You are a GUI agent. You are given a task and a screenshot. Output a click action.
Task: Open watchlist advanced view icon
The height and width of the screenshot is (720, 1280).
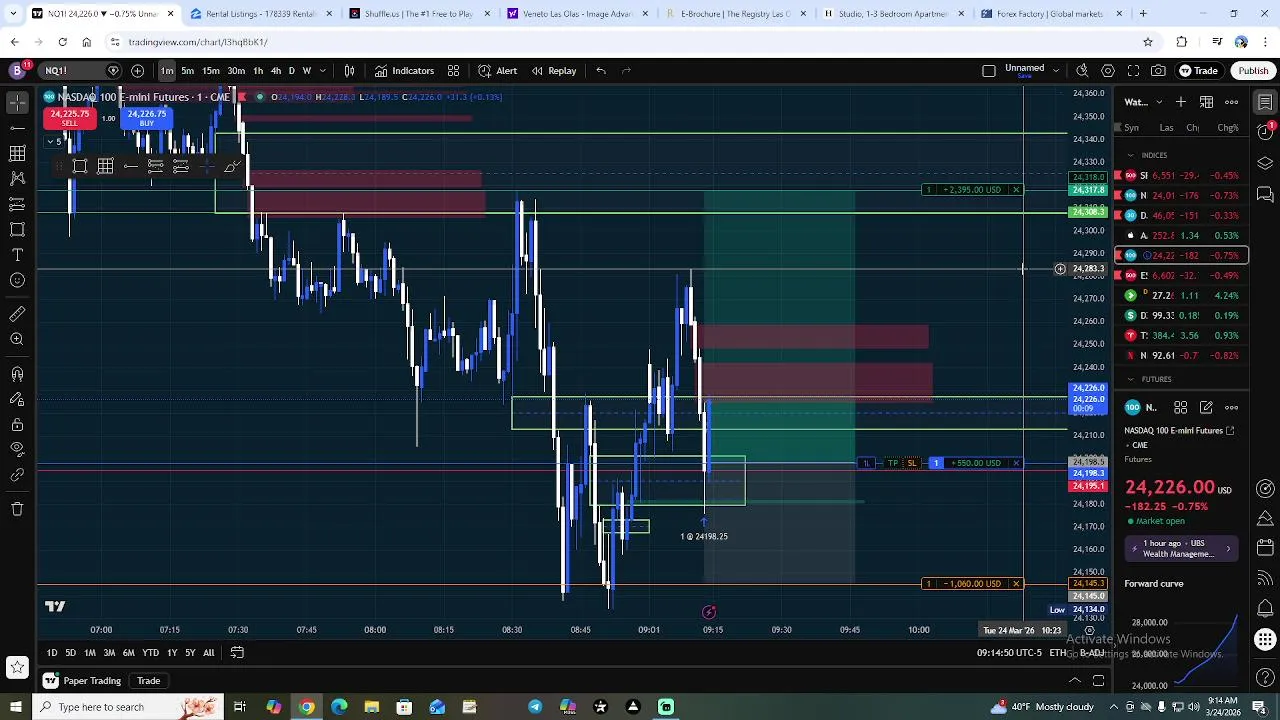tap(1207, 102)
